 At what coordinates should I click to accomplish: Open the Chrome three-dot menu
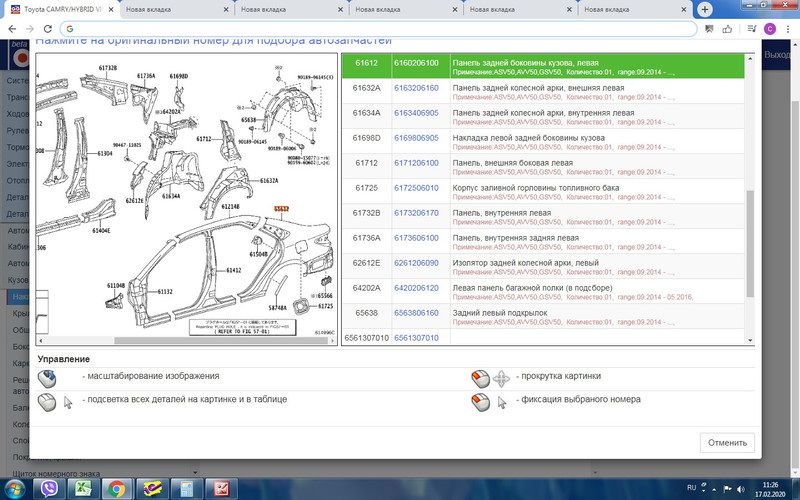pyautogui.click(x=787, y=29)
